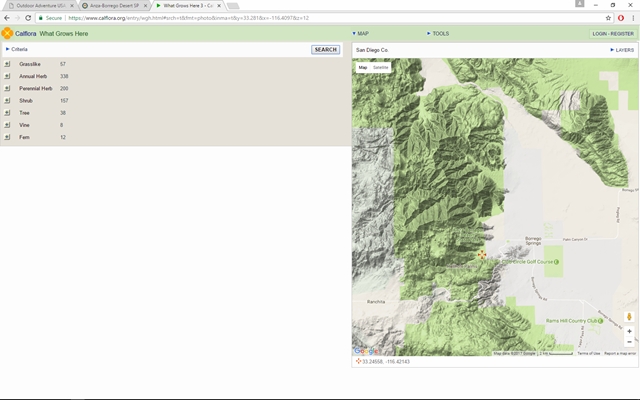Reload the page
The height and width of the screenshot is (400, 640).
coord(28,18)
